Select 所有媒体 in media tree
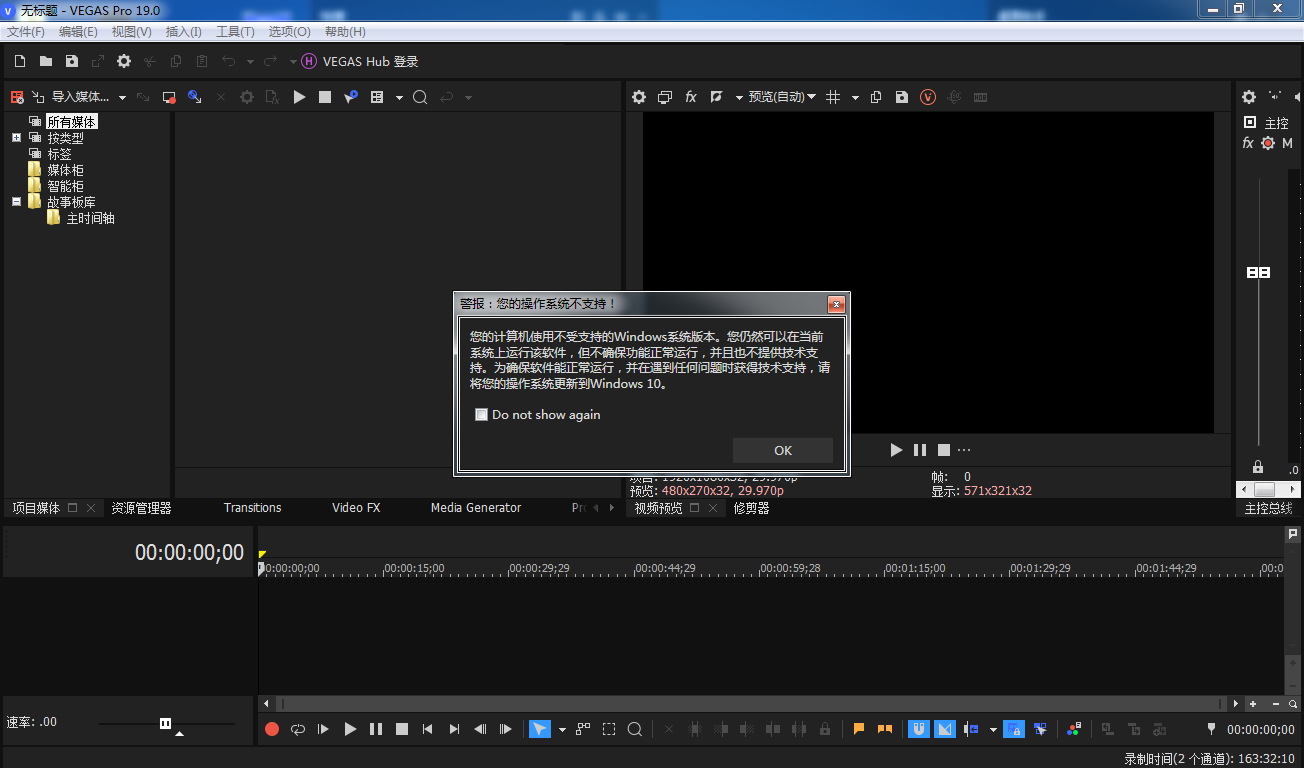1304x768 pixels. 72,122
